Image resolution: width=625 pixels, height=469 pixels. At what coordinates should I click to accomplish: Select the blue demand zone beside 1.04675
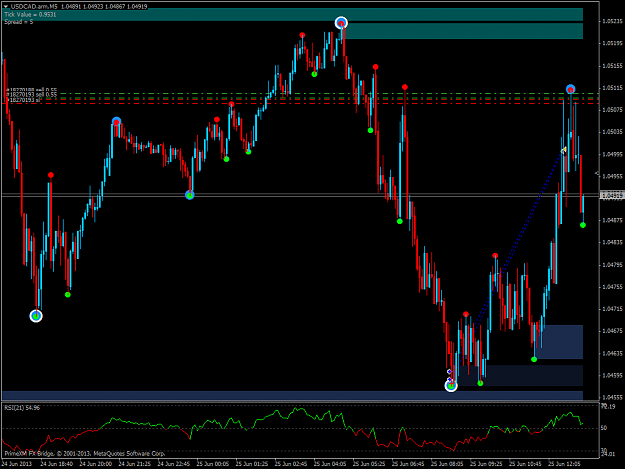pos(560,342)
